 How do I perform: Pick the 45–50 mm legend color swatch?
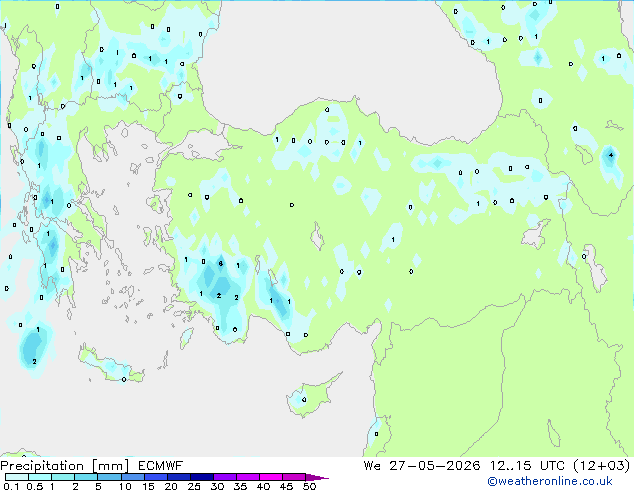point(294,477)
